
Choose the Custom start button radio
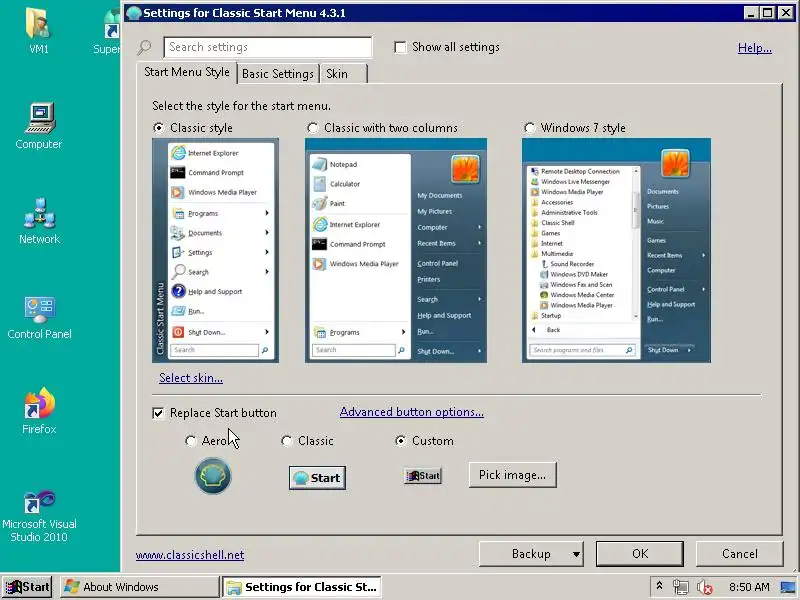[x=424, y=441]
